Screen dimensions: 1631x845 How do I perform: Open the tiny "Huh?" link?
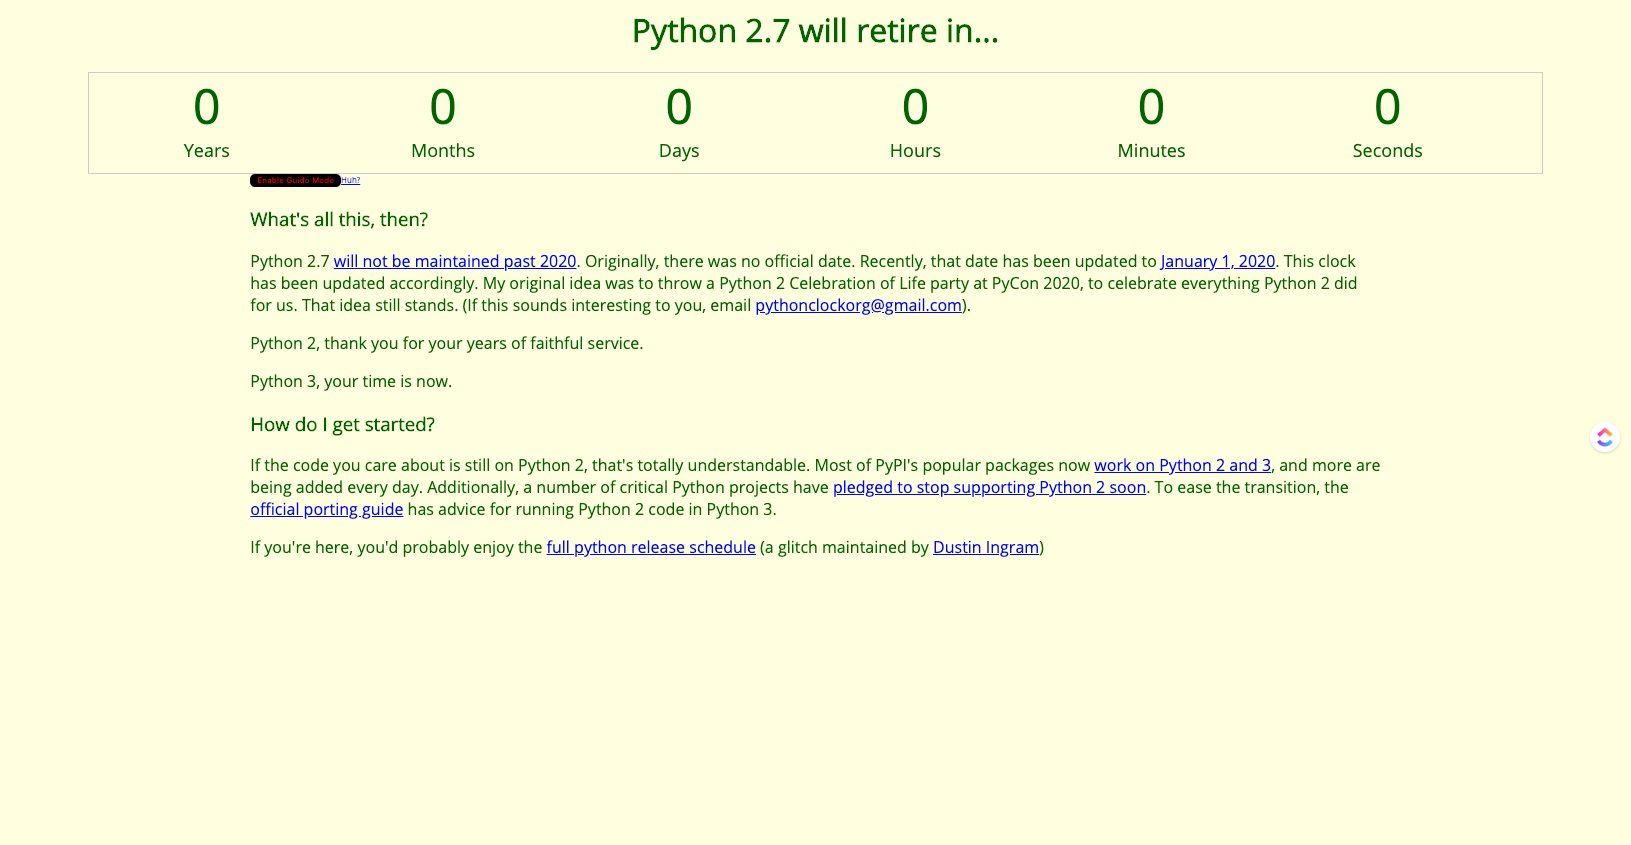[x=350, y=180]
